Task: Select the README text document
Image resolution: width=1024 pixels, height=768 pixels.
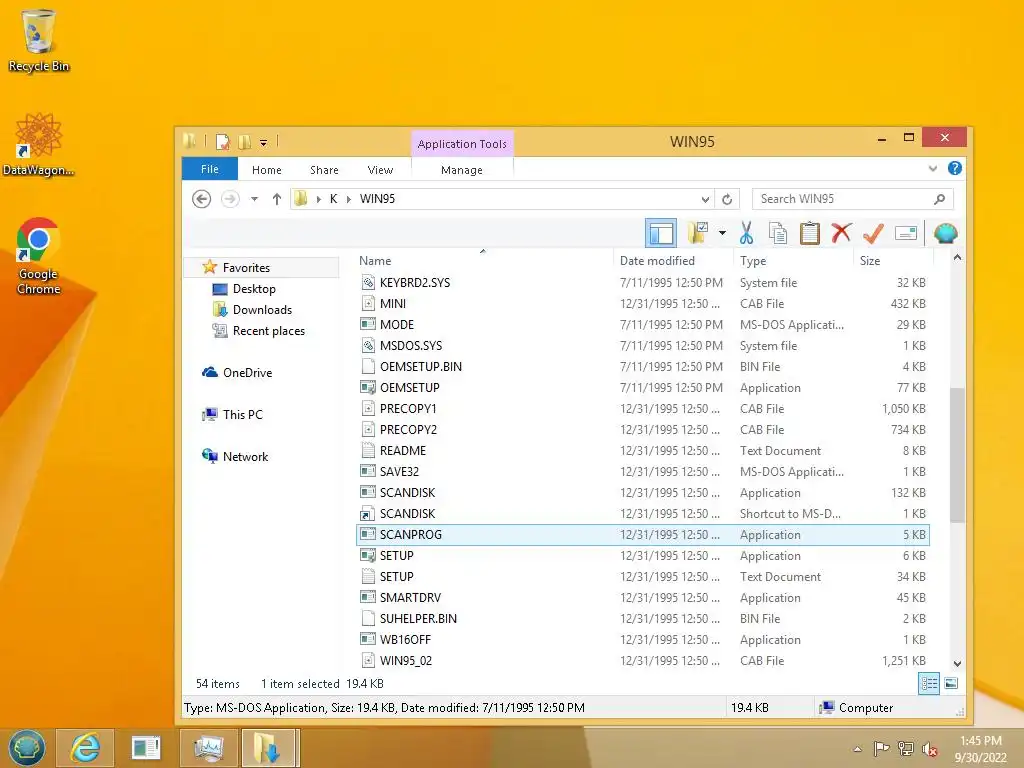Action: click(x=643, y=451)
